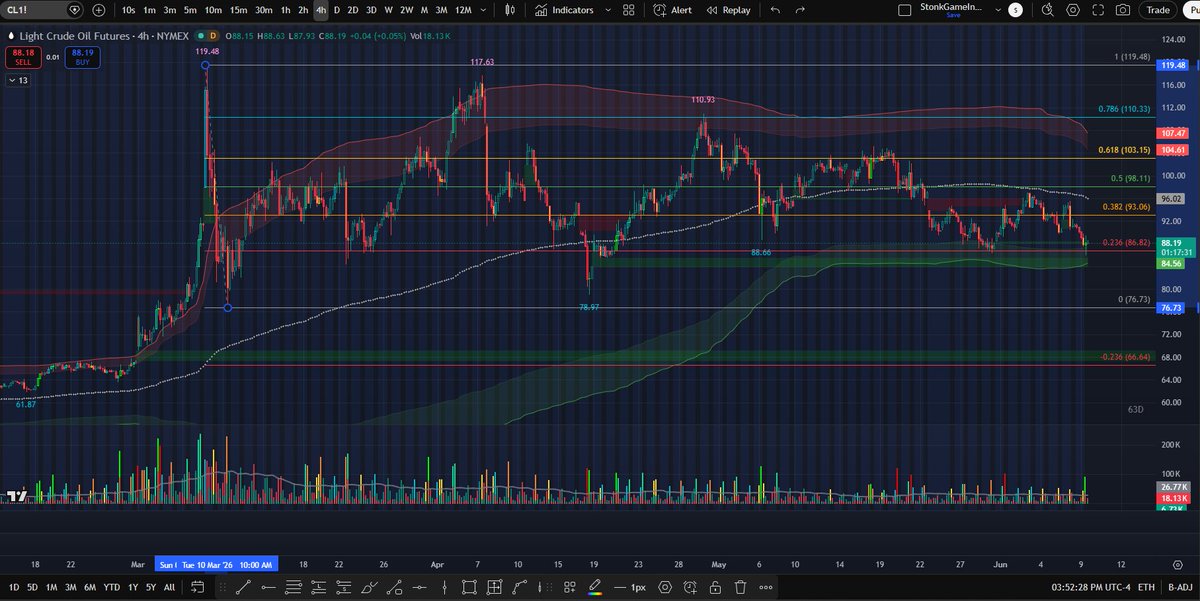The height and width of the screenshot is (601, 1200).
Task: Switch to the 12M interval
Action: pos(462,10)
